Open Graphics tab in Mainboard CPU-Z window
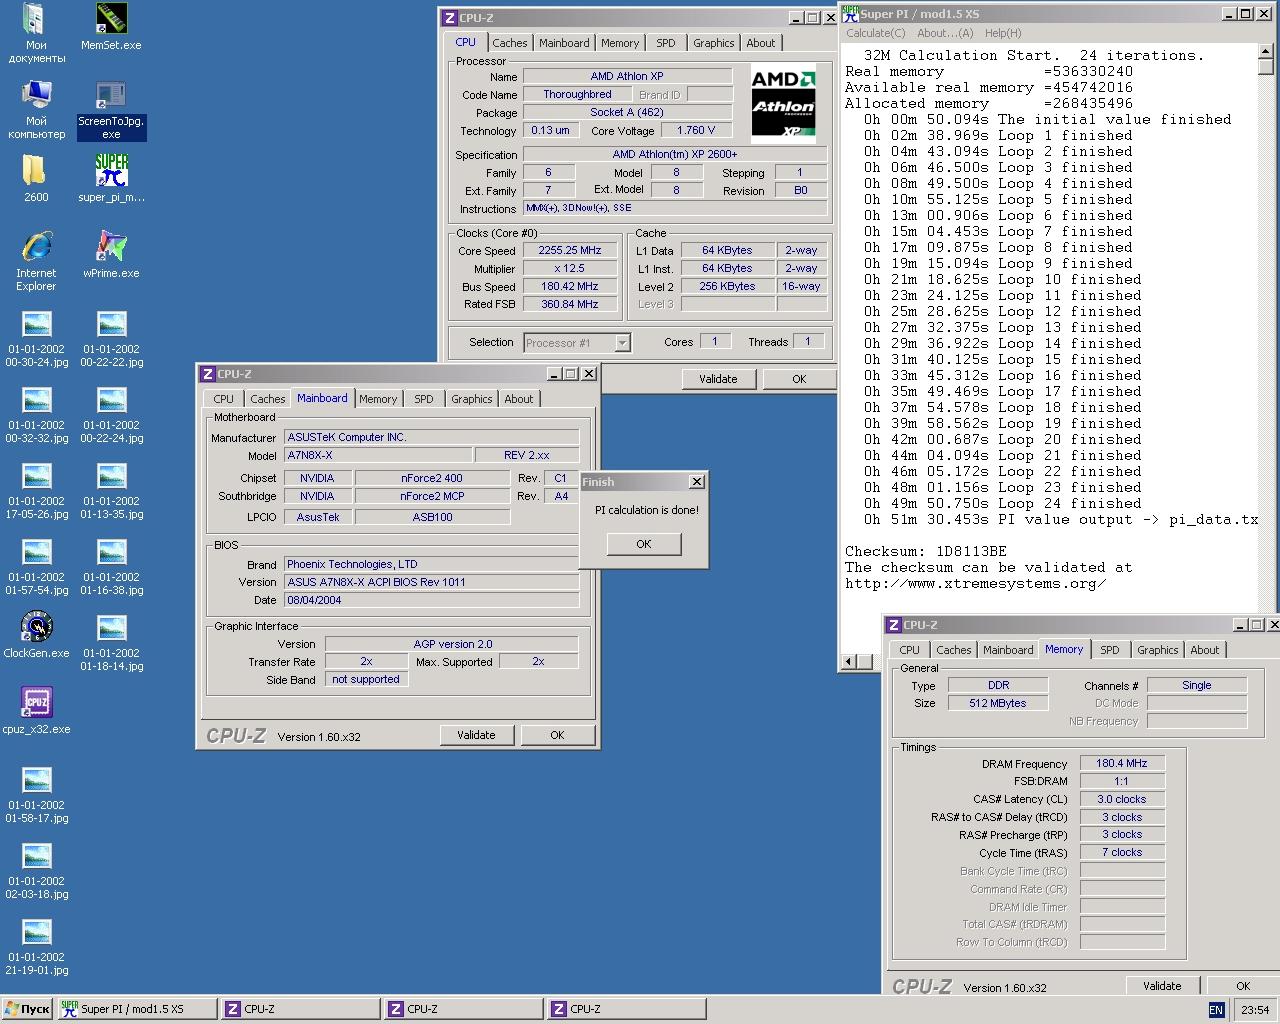Screen dimensions: 1280x1024 tap(472, 399)
